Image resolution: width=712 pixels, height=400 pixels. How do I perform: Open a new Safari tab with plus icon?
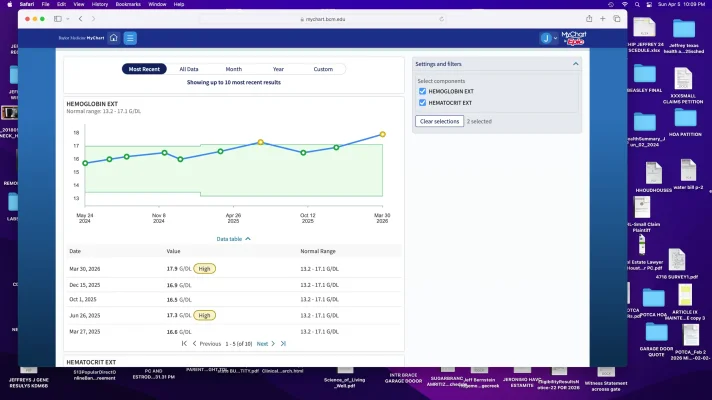pyautogui.click(x=603, y=19)
